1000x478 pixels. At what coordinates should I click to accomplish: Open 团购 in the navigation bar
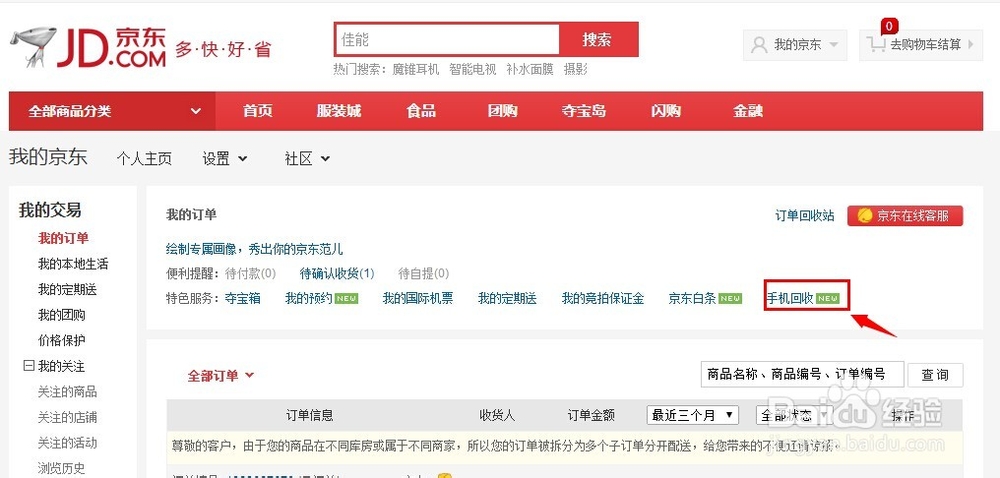[x=503, y=111]
